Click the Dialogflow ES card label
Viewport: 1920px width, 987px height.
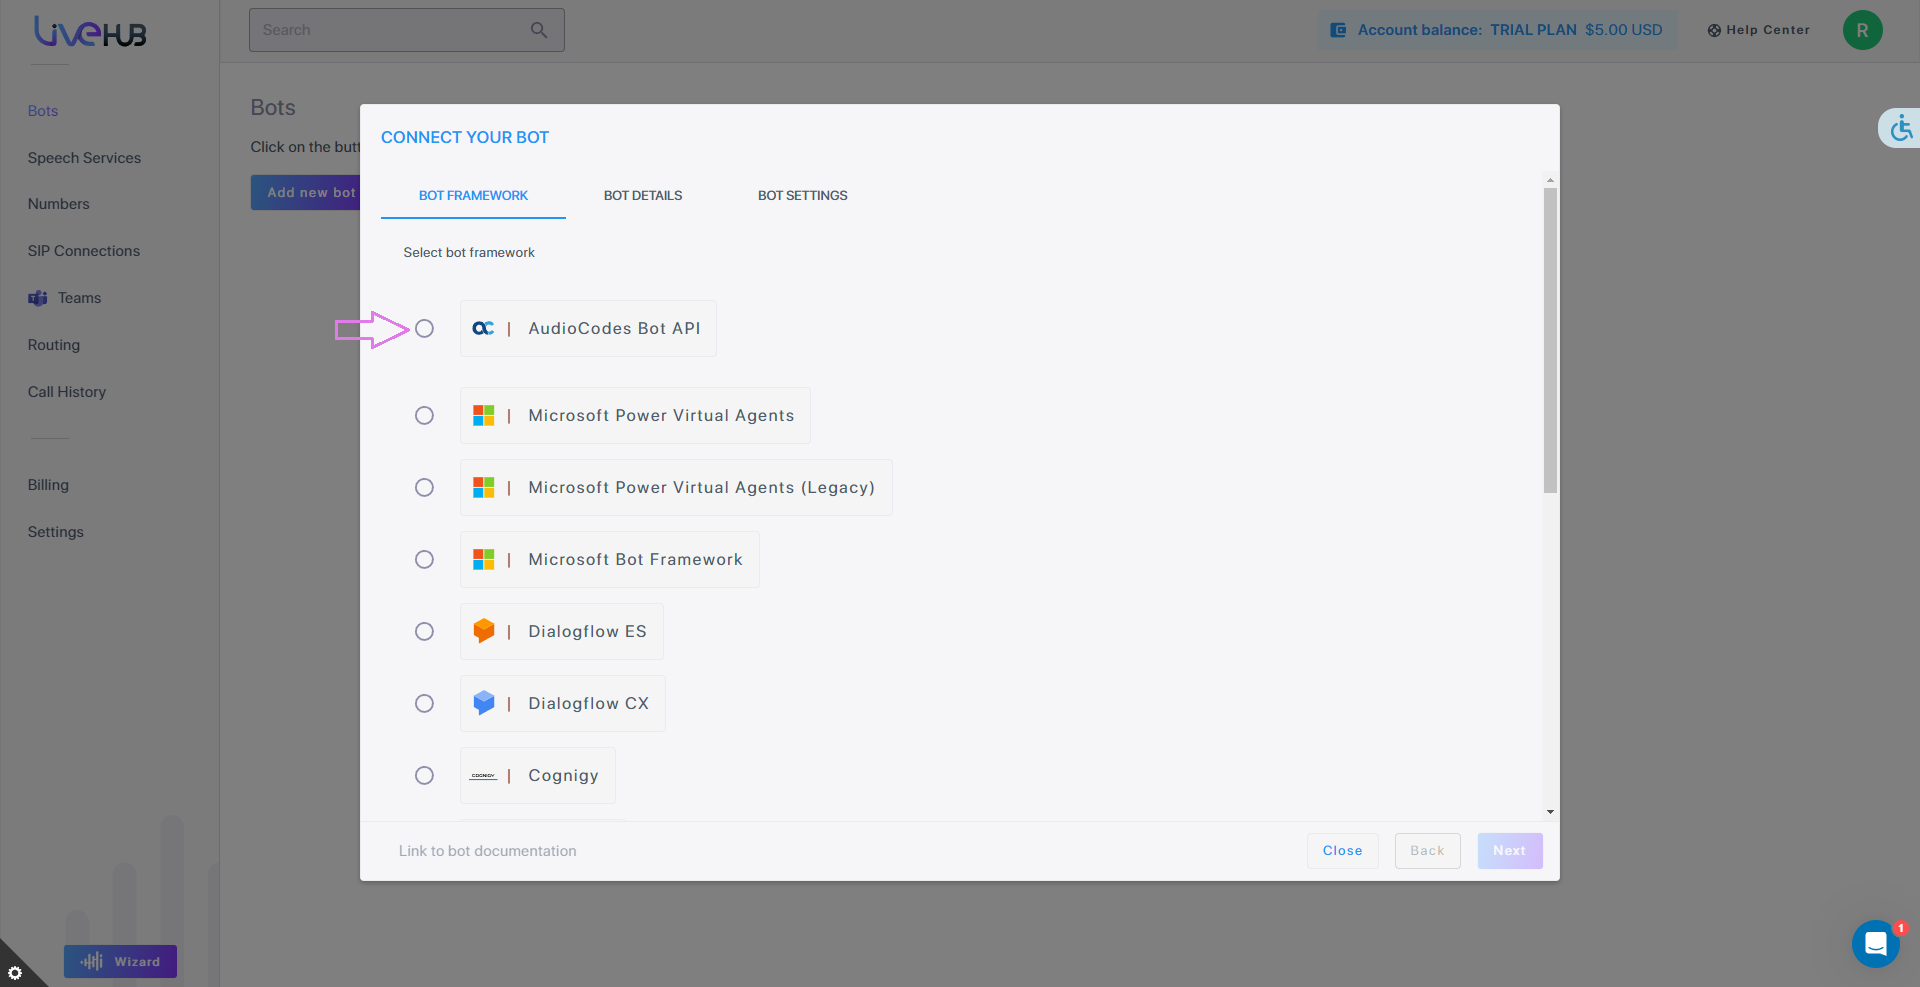pos(587,632)
